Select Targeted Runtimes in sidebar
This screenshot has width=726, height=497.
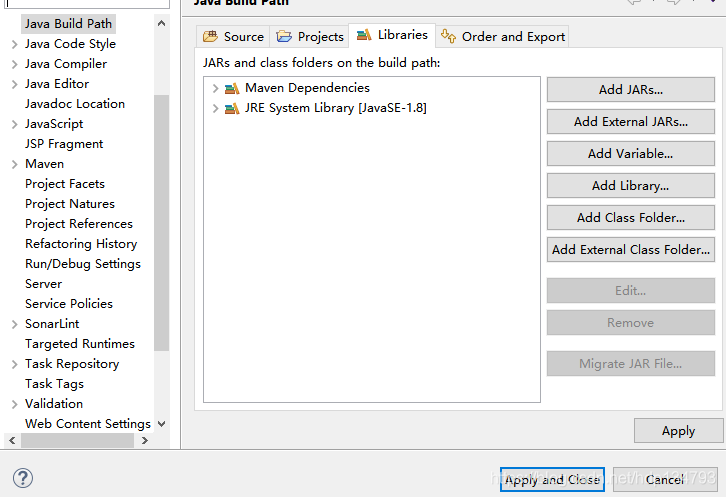coord(80,344)
